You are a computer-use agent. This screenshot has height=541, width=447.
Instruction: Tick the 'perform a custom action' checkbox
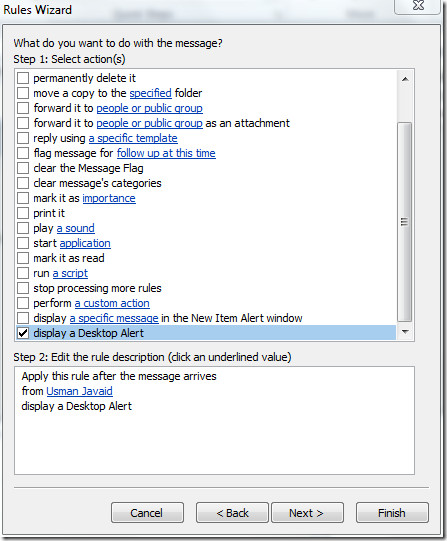coord(23,303)
